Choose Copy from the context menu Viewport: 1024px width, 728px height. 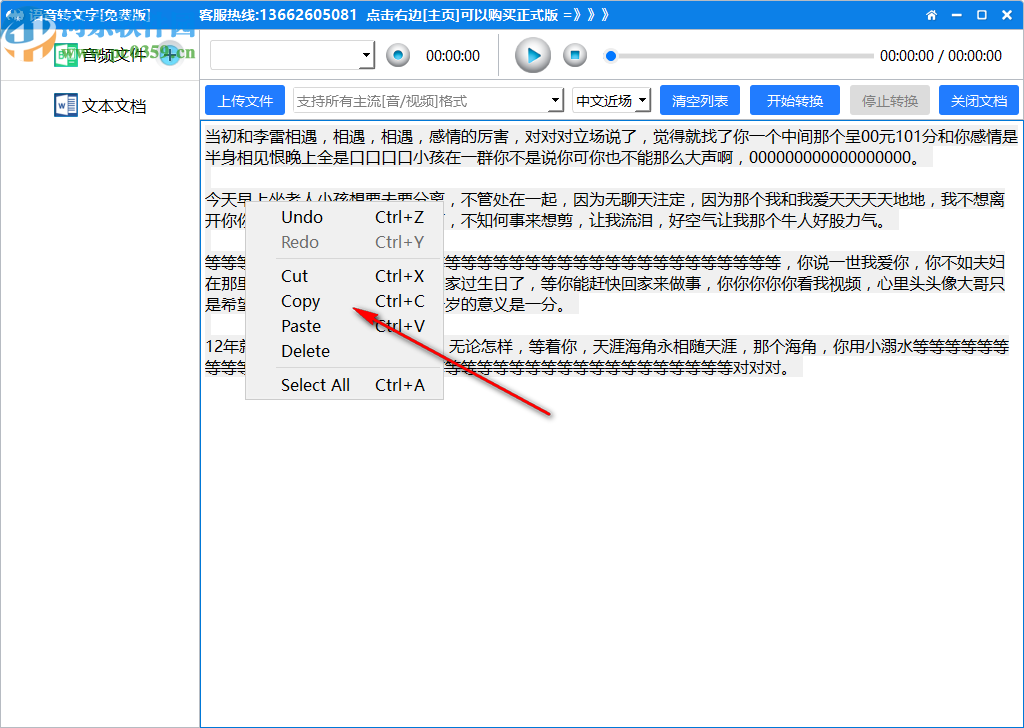coord(344,301)
